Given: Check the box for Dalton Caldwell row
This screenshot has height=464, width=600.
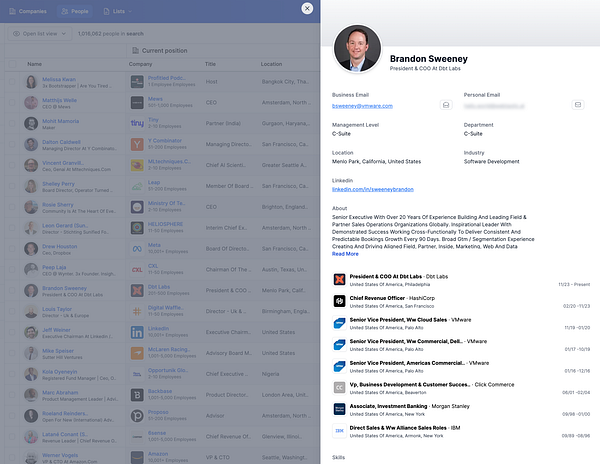Looking at the screenshot, I should click(x=12, y=144).
